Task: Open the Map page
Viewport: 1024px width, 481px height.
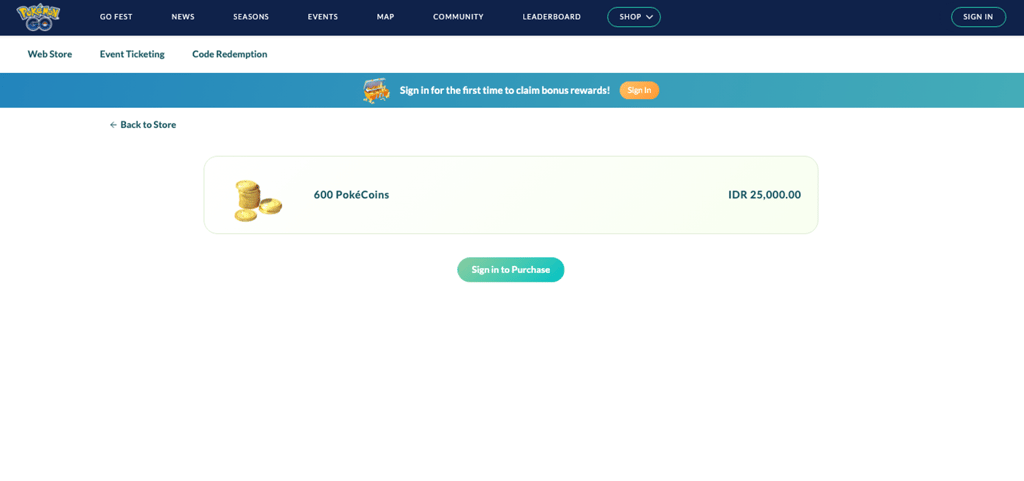Action: [385, 17]
